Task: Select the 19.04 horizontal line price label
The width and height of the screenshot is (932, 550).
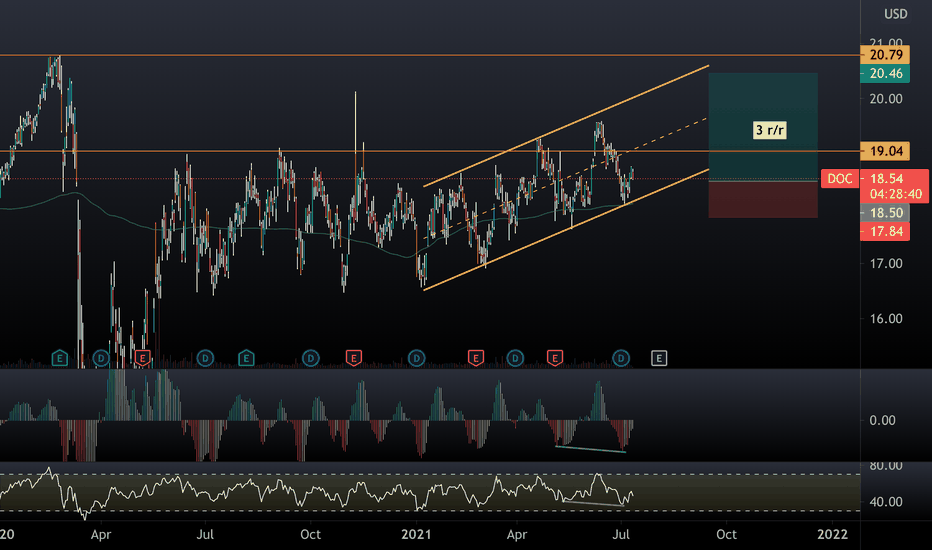Action: point(886,151)
